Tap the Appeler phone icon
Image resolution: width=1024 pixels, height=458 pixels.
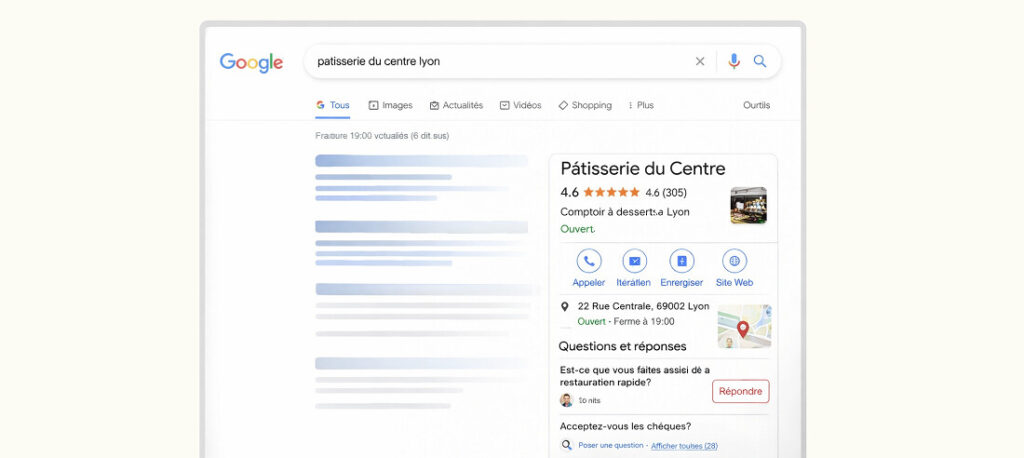click(588, 261)
